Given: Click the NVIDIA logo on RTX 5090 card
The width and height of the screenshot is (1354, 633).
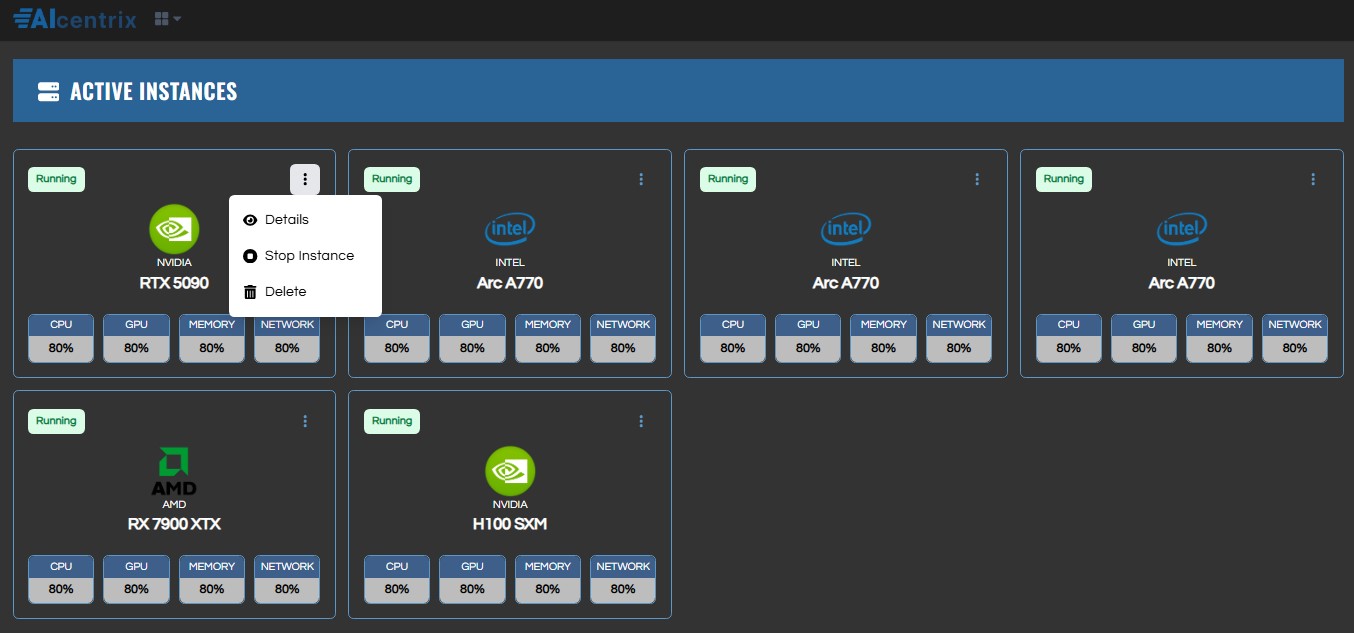Looking at the screenshot, I should pos(174,229).
